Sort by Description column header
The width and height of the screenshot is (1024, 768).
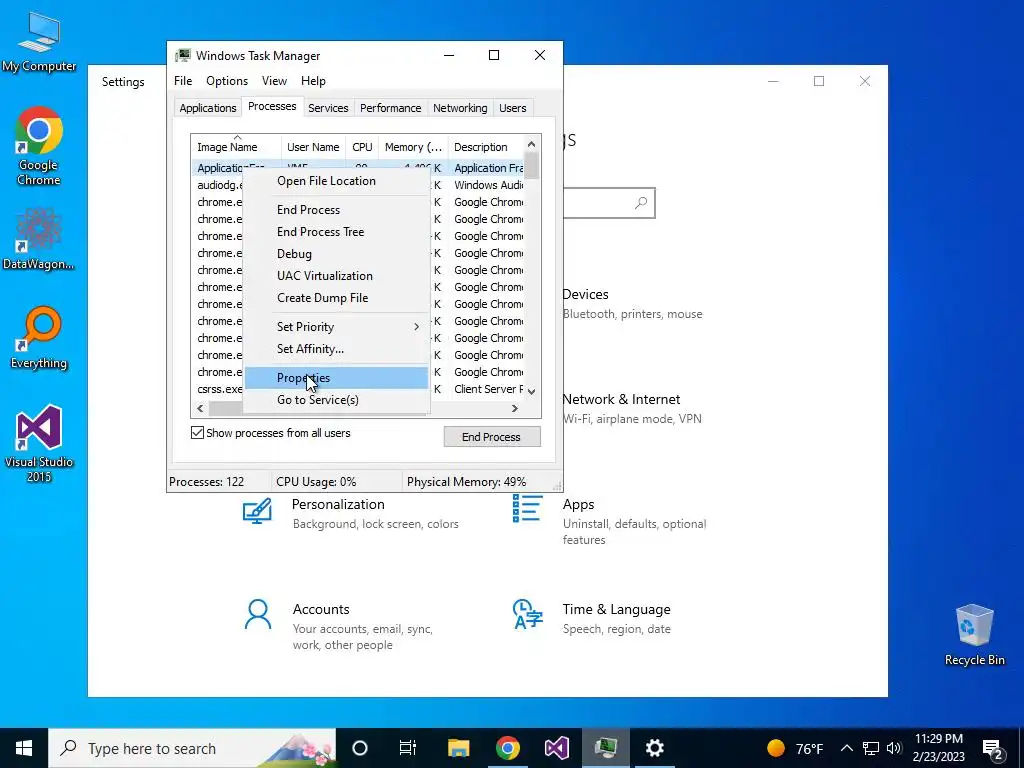pyautogui.click(x=486, y=147)
